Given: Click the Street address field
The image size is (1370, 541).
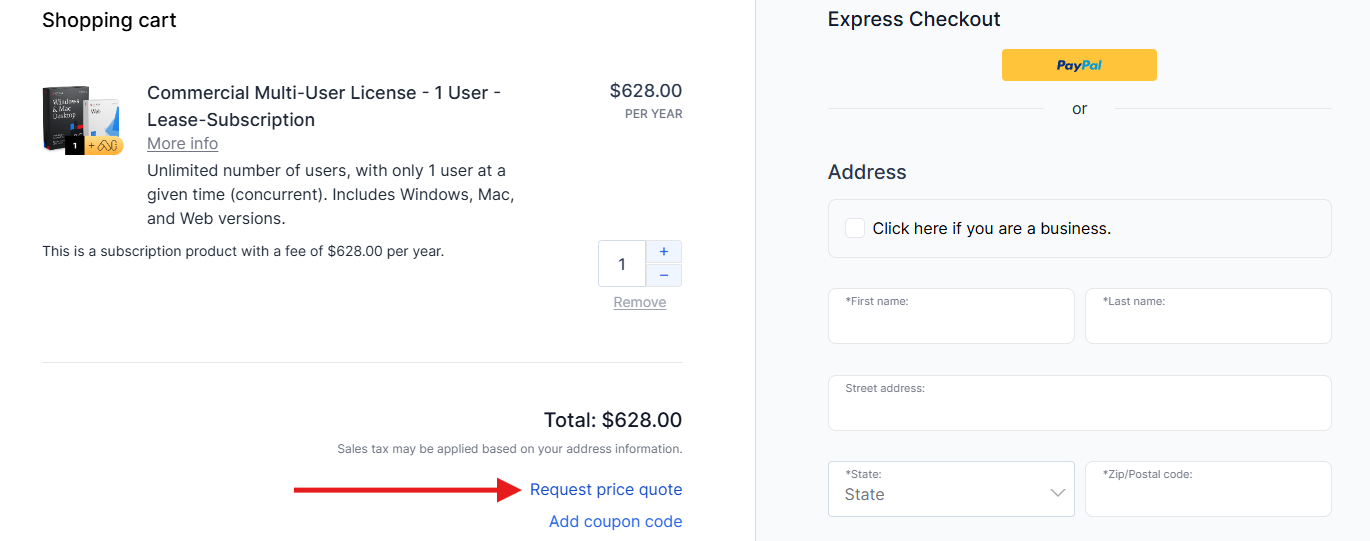Looking at the screenshot, I should pos(1079,408).
